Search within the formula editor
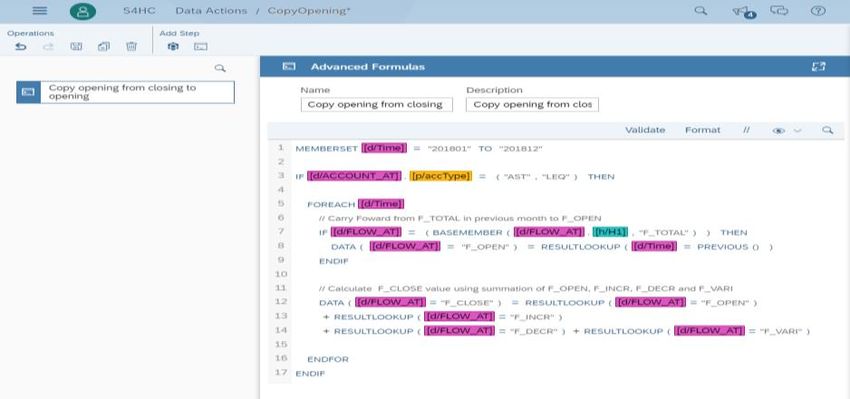 (x=827, y=130)
